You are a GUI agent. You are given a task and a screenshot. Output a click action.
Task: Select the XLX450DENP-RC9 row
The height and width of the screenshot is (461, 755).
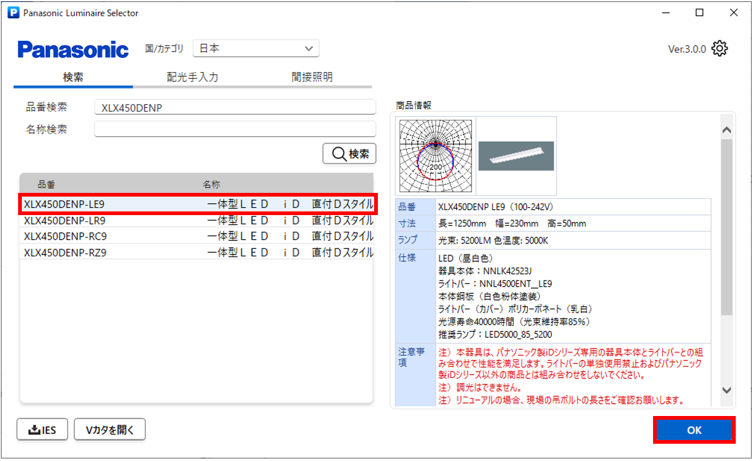[x=198, y=236]
